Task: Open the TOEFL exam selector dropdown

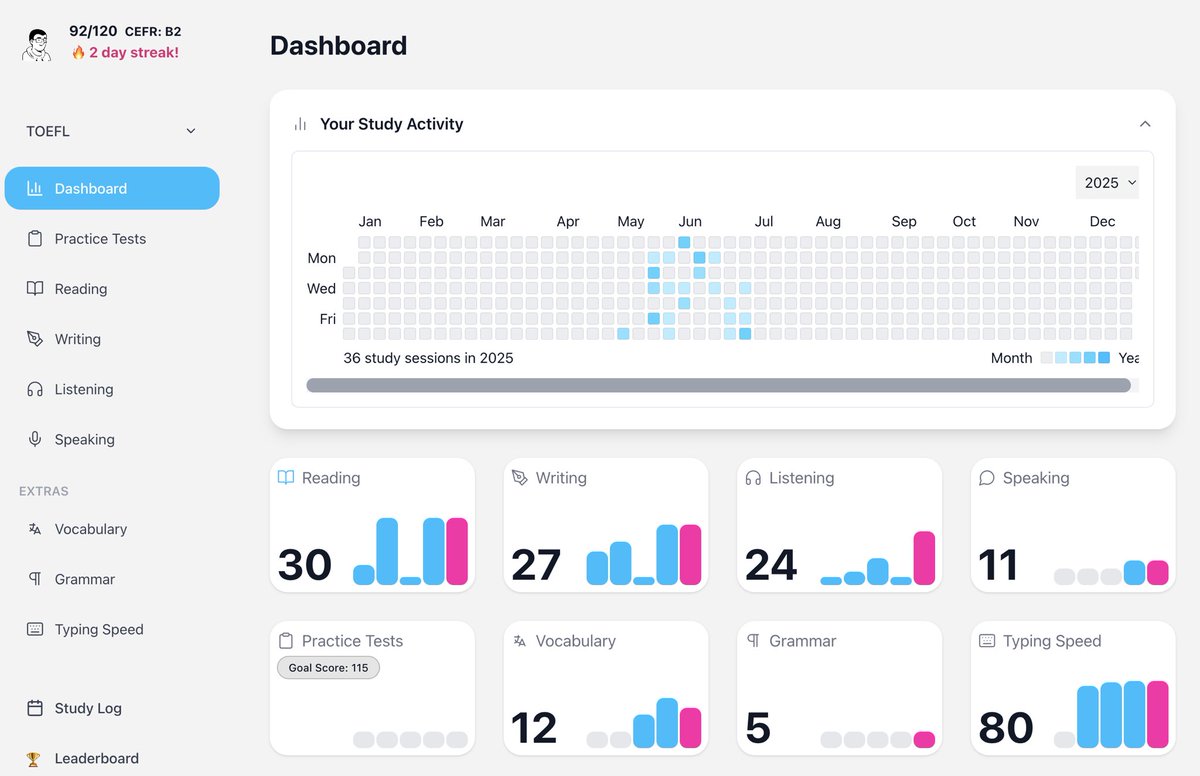Action: click(111, 131)
